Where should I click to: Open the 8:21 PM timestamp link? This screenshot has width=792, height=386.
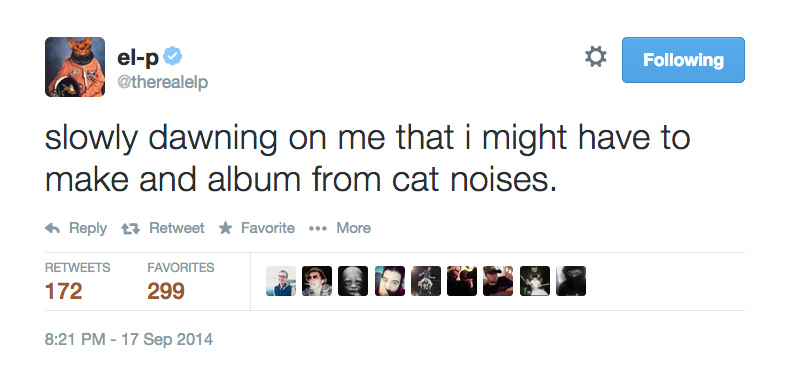coord(129,339)
